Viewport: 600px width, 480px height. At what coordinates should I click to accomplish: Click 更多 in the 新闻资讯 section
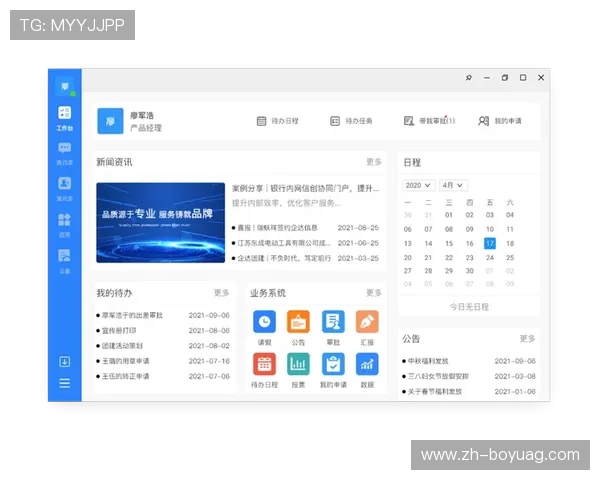pyautogui.click(x=374, y=162)
